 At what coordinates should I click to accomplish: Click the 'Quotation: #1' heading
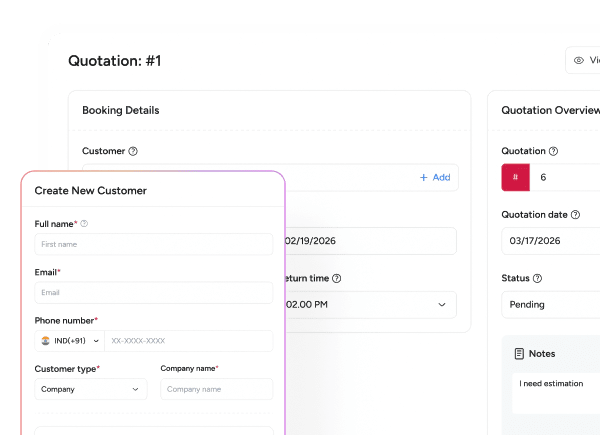tap(114, 61)
